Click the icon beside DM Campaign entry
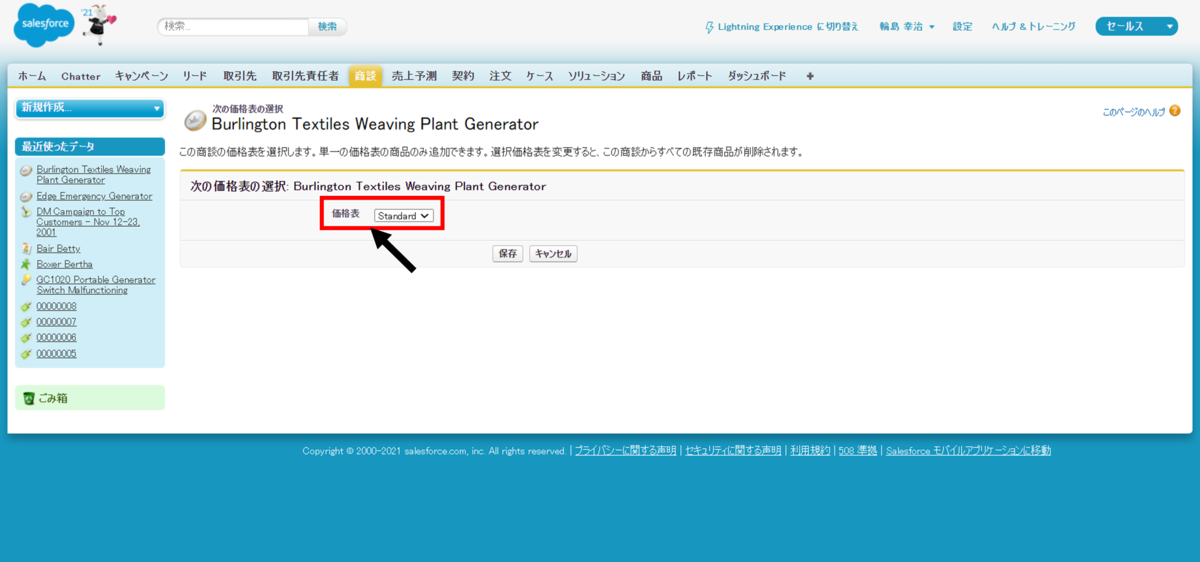The width and height of the screenshot is (1200, 562). coord(26,212)
